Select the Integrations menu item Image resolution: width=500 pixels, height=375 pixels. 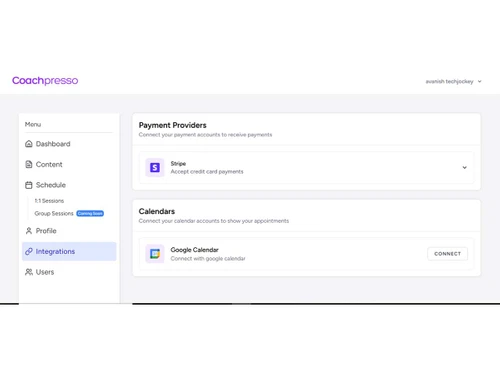click(69, 251)
